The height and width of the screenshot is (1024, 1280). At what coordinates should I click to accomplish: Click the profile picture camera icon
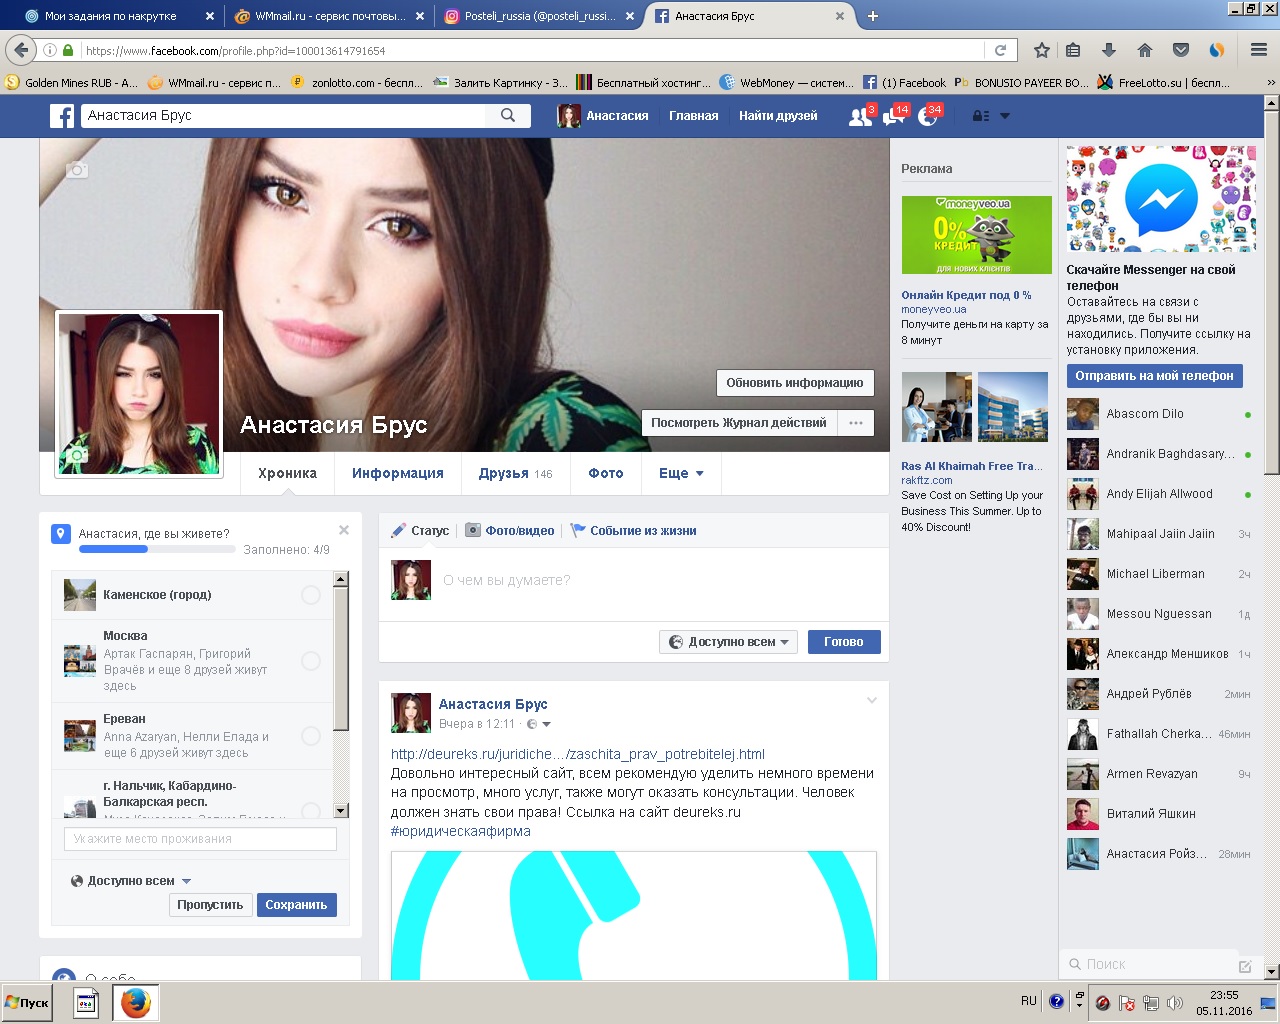(76, 456)
